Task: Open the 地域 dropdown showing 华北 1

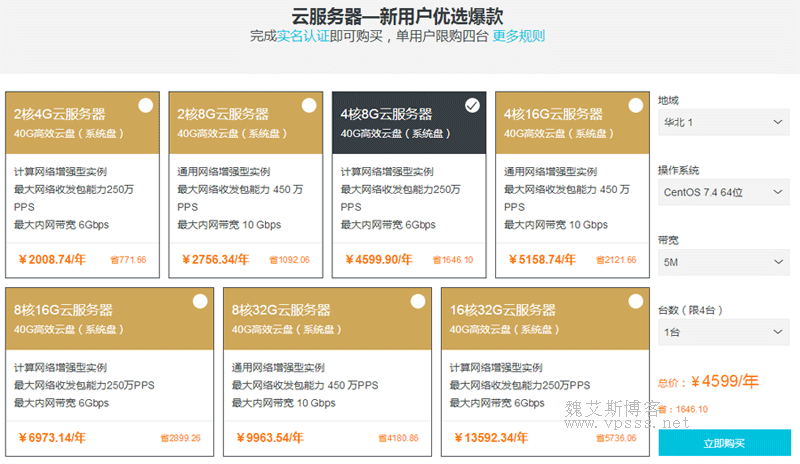Action: click(x=723, y=122)
